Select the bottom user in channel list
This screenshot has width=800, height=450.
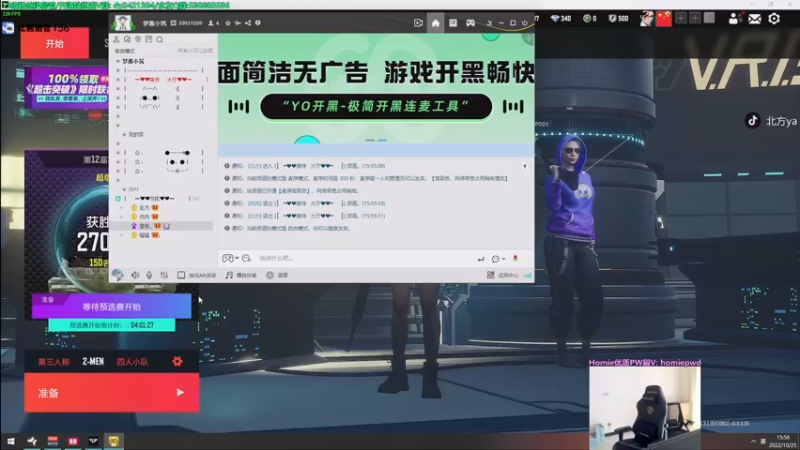pos(145,235)
